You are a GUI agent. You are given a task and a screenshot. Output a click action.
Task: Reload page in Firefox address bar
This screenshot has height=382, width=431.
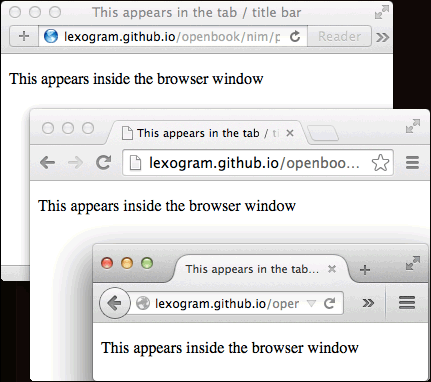[330, 303]
